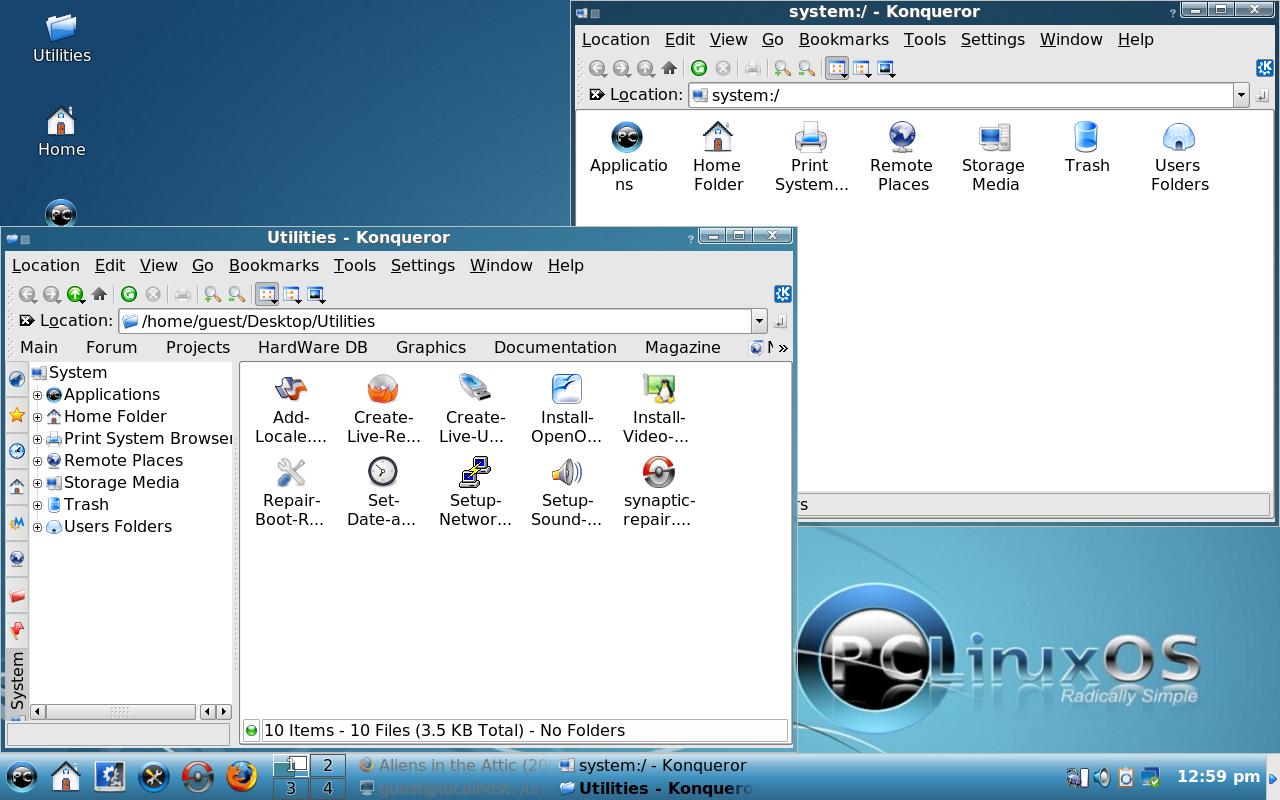This screenshot has height=800, width=1280.
Task: Click the 12:59 pm panel clock
Action: tap(1218, 776)
